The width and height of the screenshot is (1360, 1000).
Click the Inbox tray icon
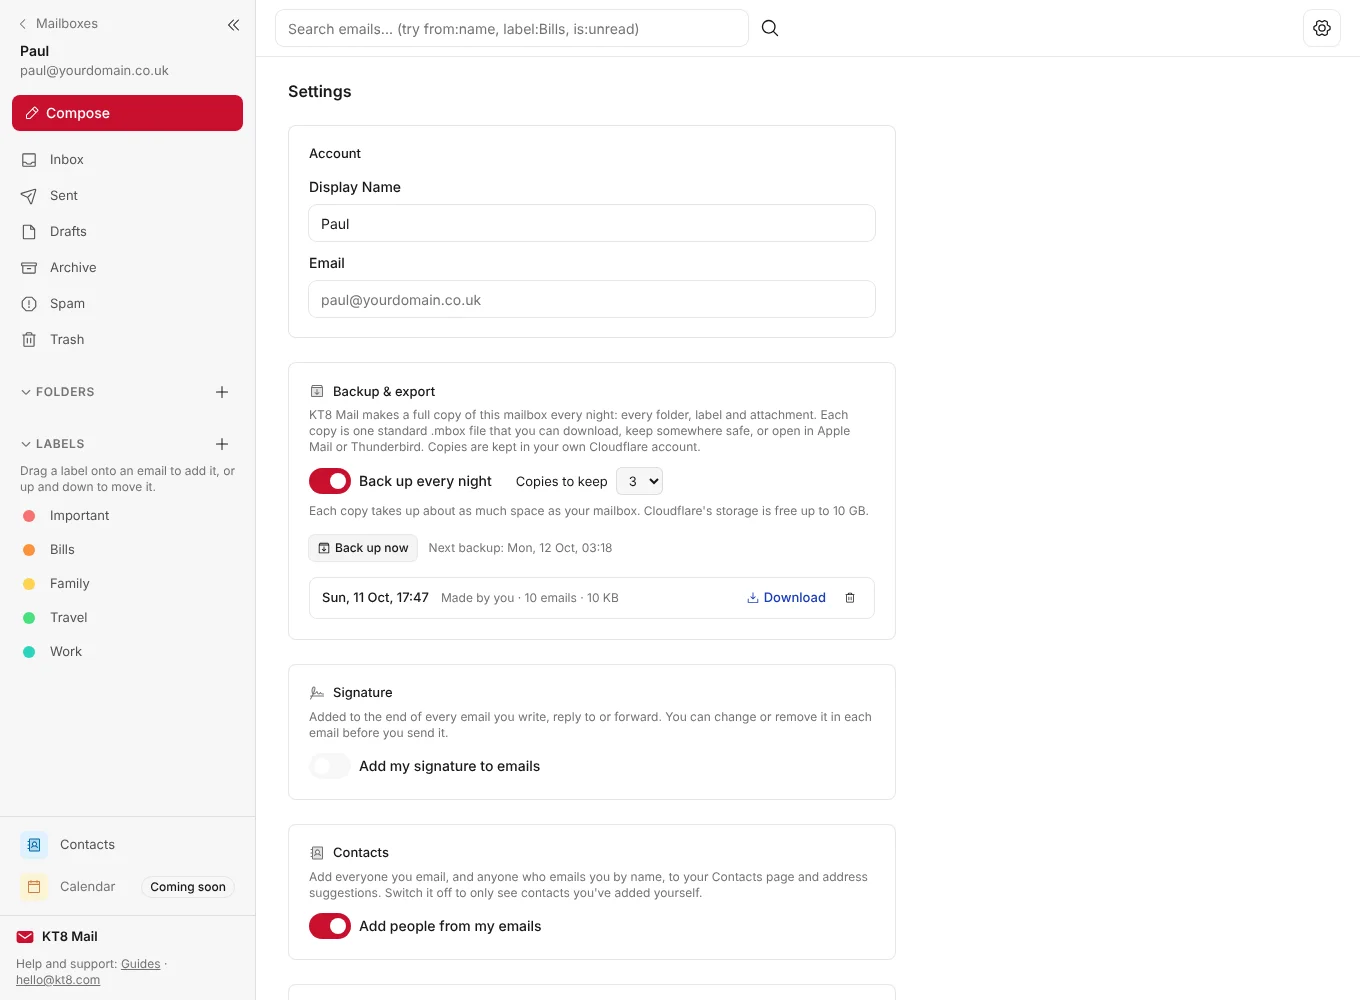coord(29,160)
